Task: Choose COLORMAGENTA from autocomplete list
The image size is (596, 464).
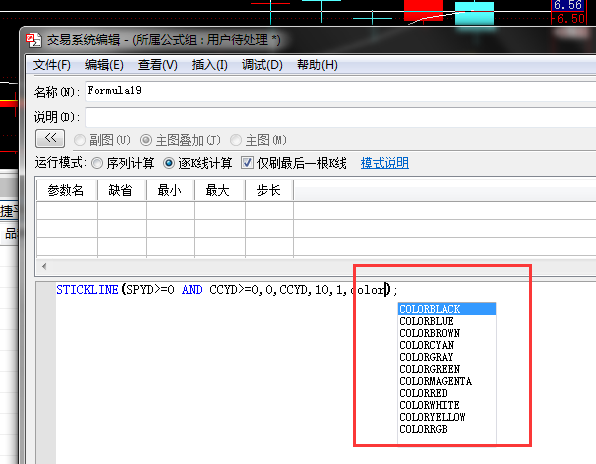Action: [x=447, y=381]
